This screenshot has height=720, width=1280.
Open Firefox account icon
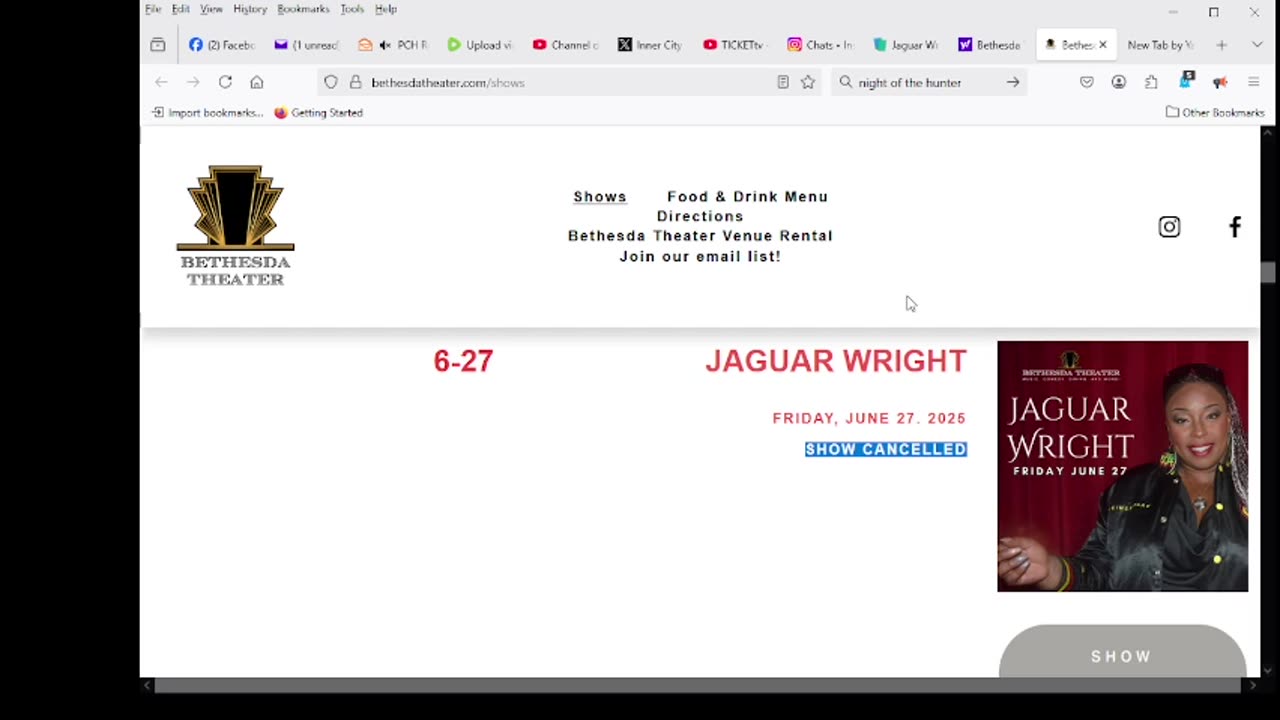tap(1119, 82)
